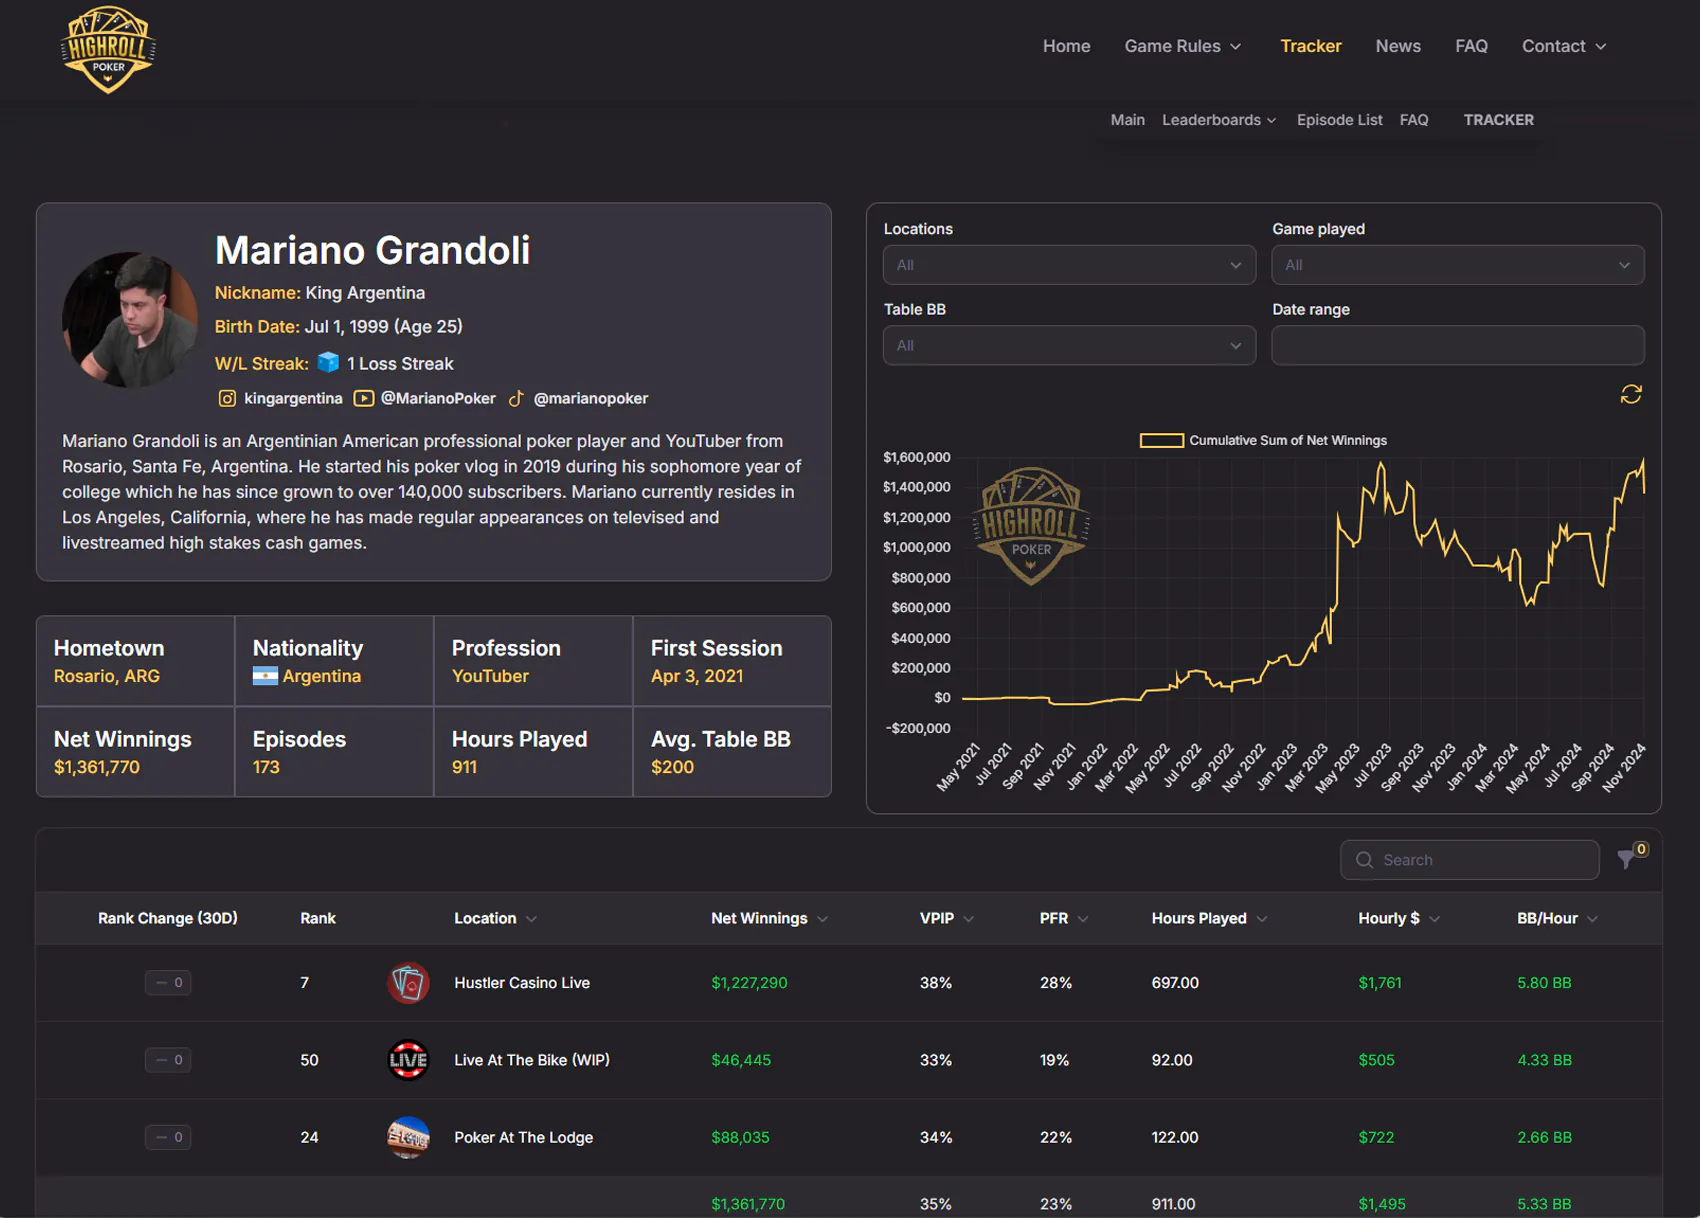Open Mariano's Instagram profile via the Instagram icon
Image resolution: width=1700 pixels, height=1218 pixels.
(x=227, y=398)
